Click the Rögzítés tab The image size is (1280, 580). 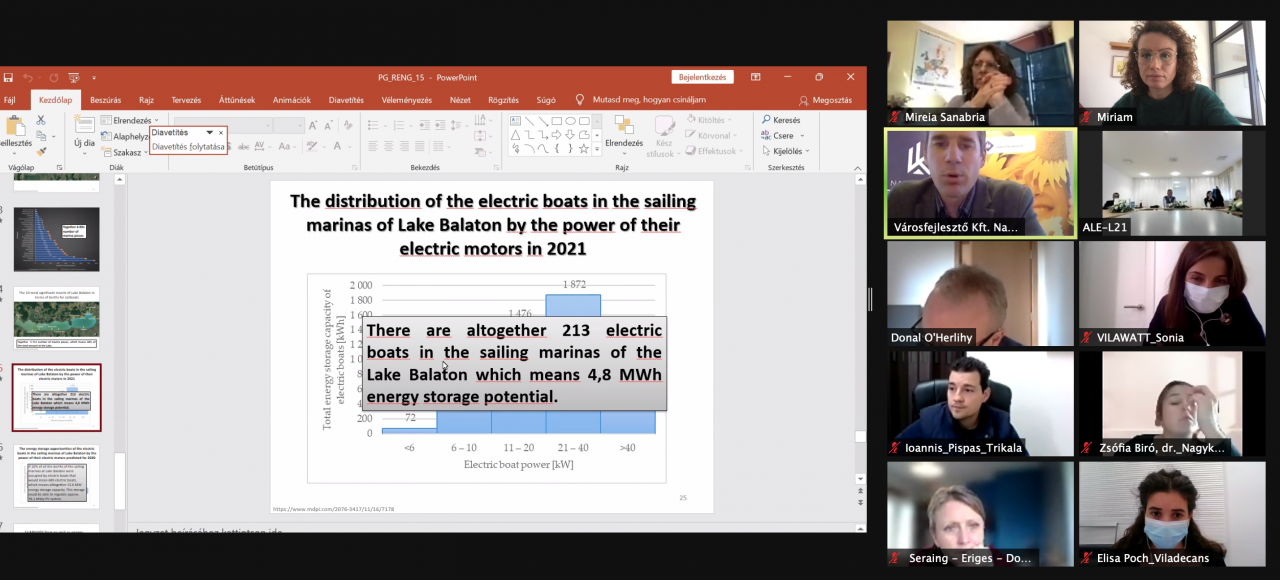503,100
